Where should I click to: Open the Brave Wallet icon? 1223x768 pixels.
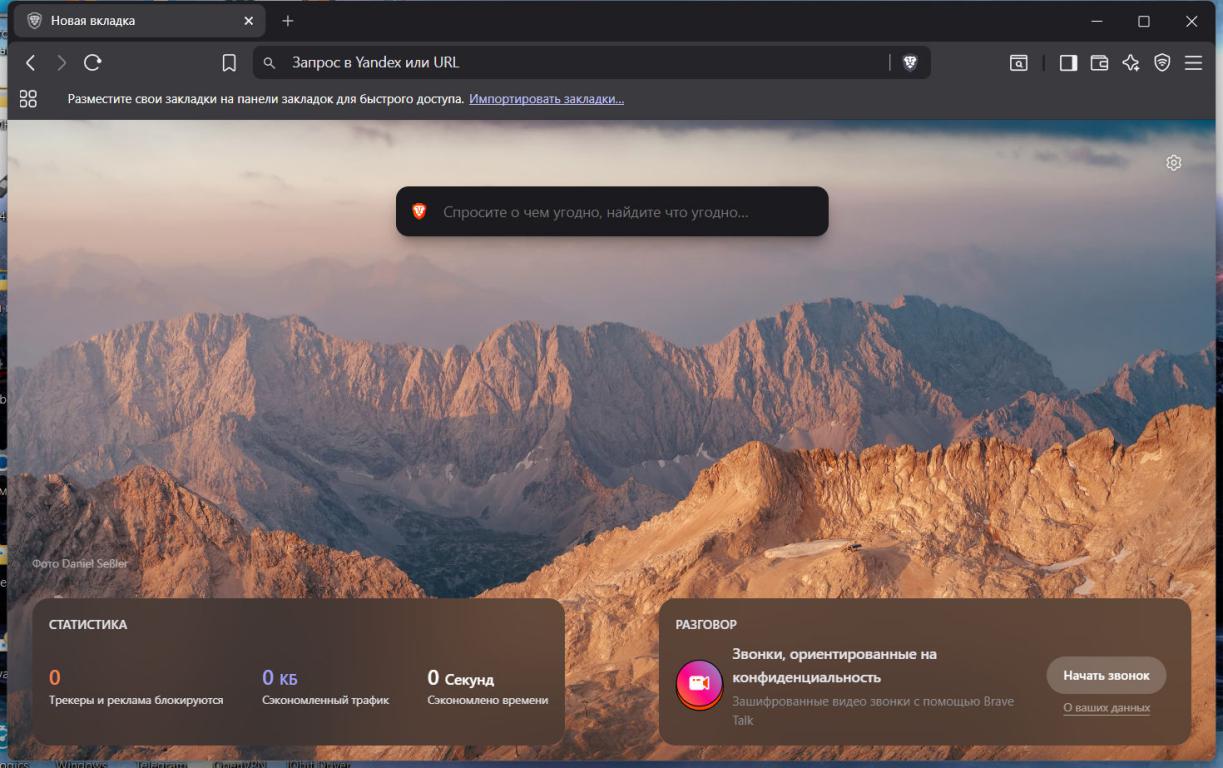[1099, 63]
